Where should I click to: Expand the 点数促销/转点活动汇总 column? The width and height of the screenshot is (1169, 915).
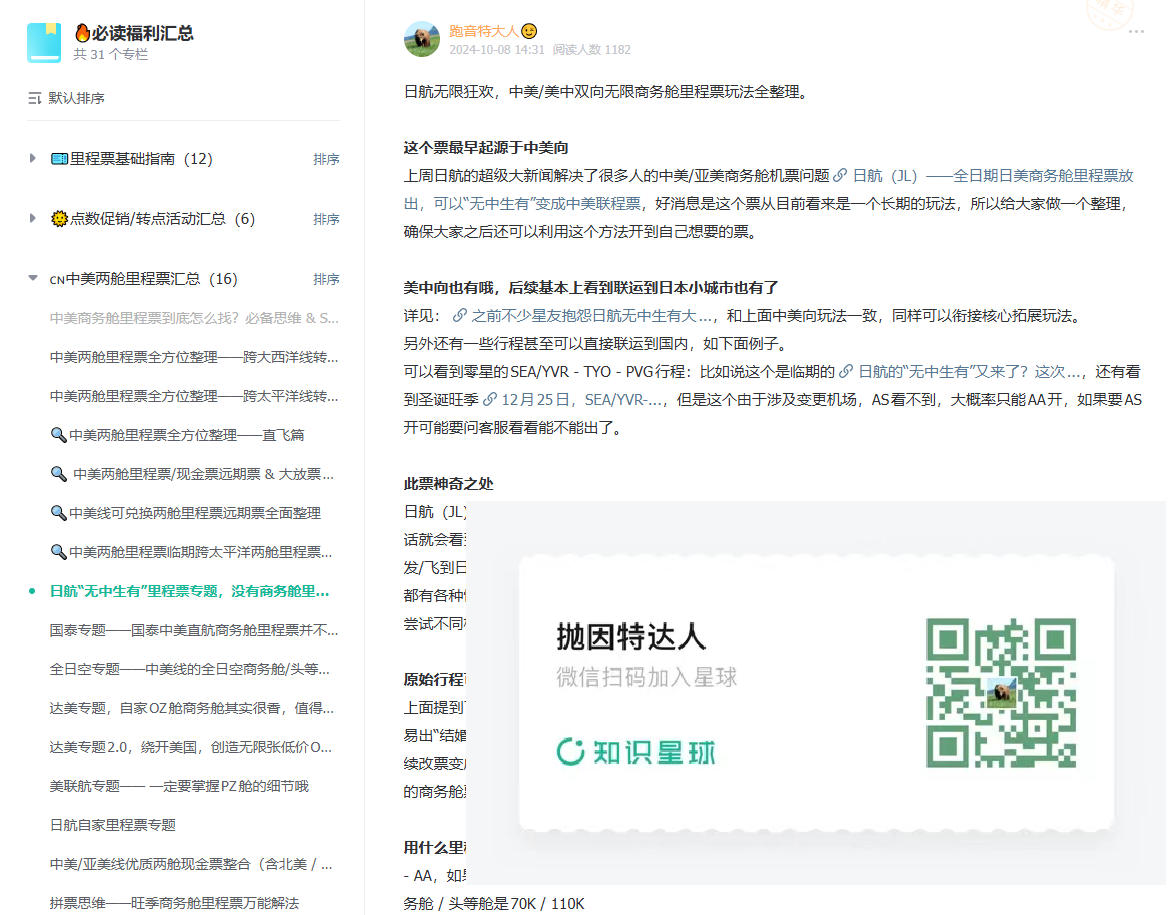click(30, 218)
